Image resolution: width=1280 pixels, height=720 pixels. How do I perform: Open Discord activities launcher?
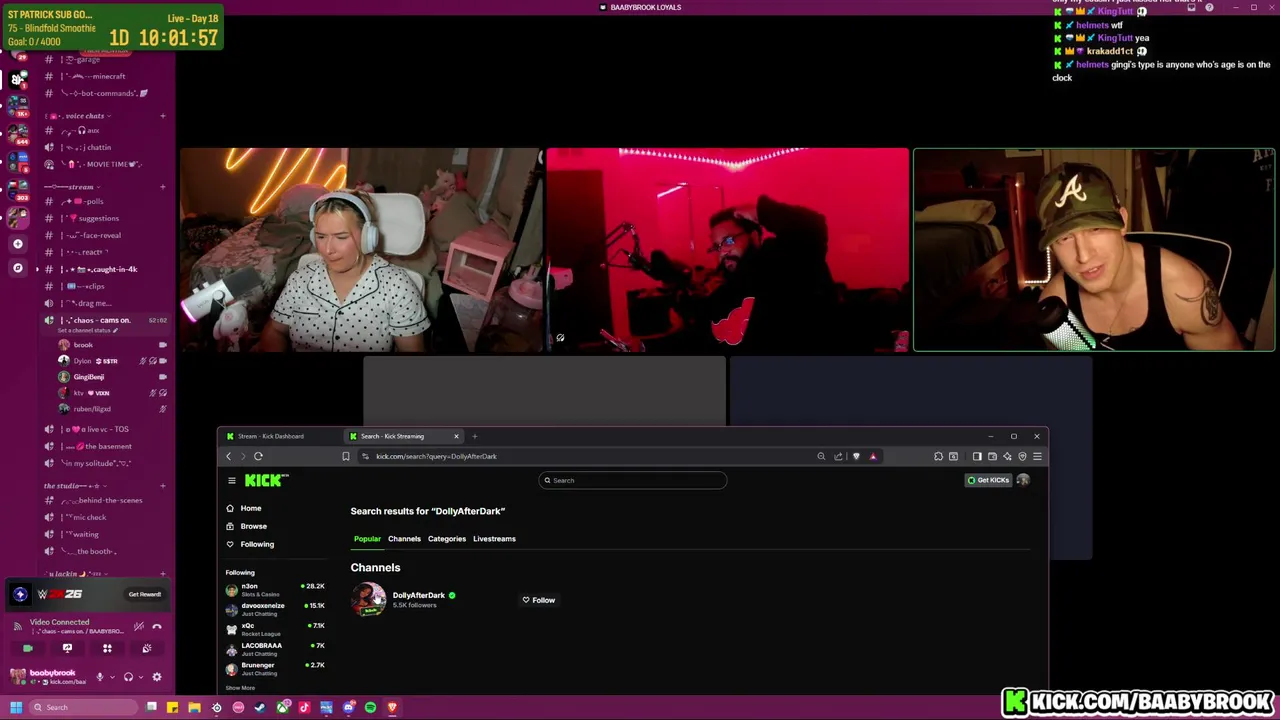tap(107, 648)
